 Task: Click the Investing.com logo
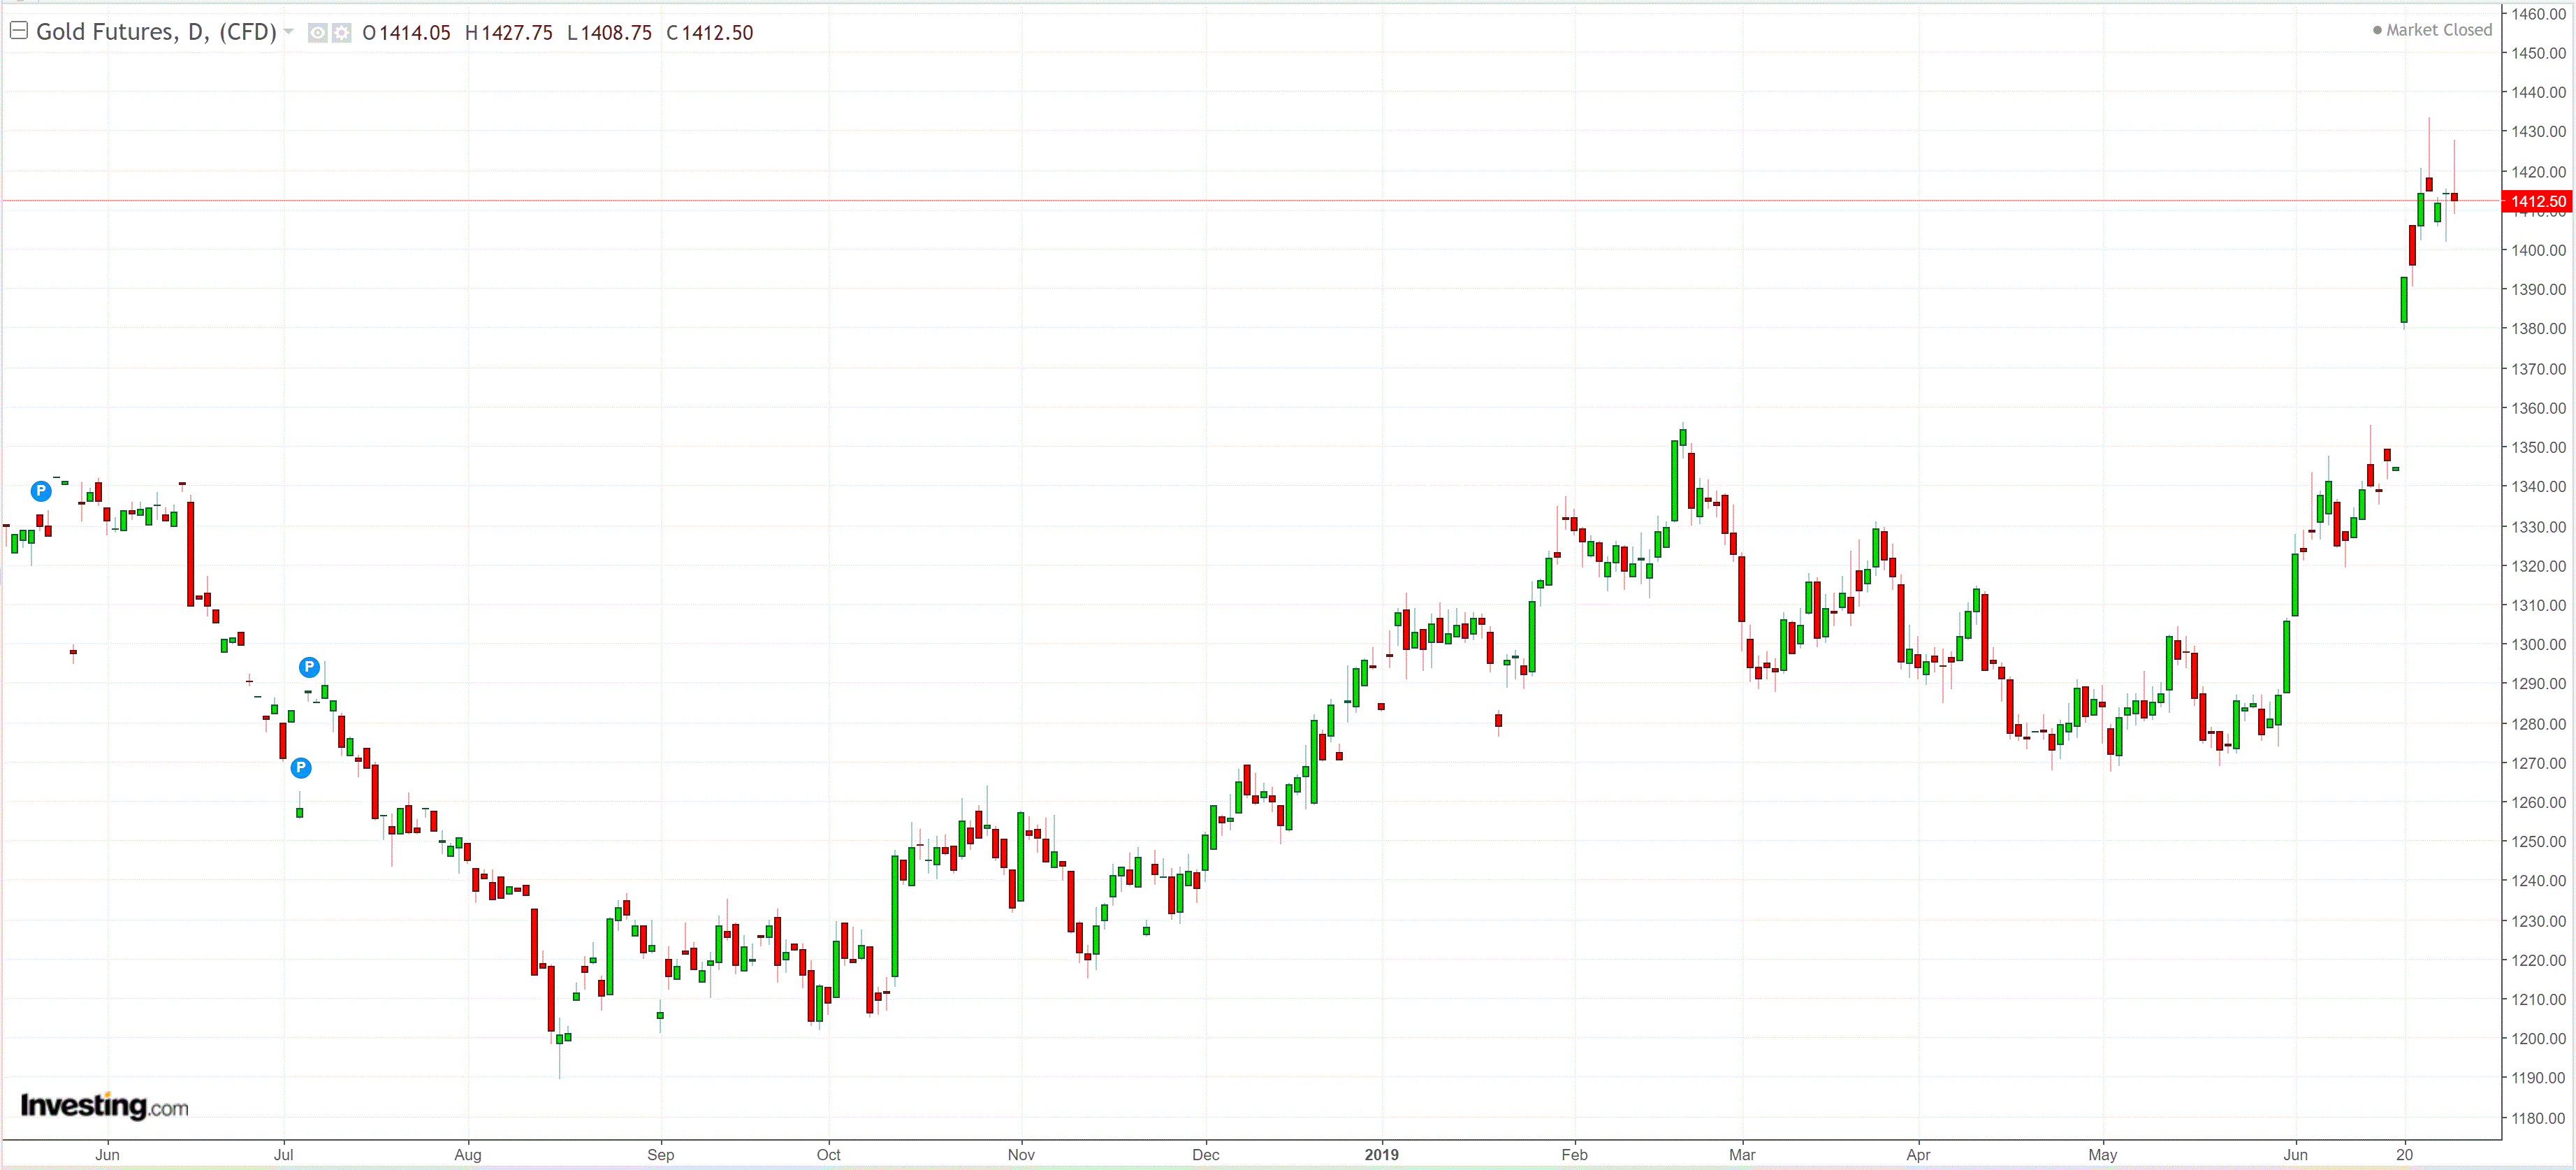[104, 1105]
